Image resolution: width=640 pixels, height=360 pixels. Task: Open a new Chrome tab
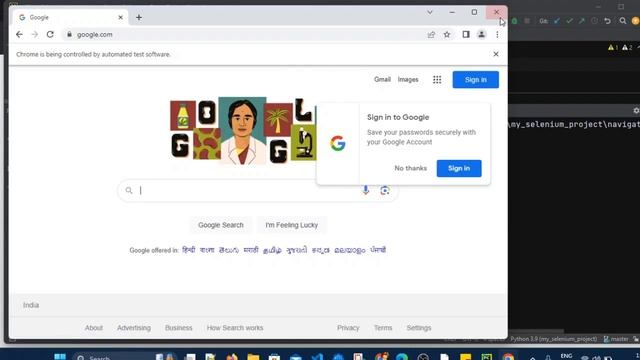click(139, 17)
